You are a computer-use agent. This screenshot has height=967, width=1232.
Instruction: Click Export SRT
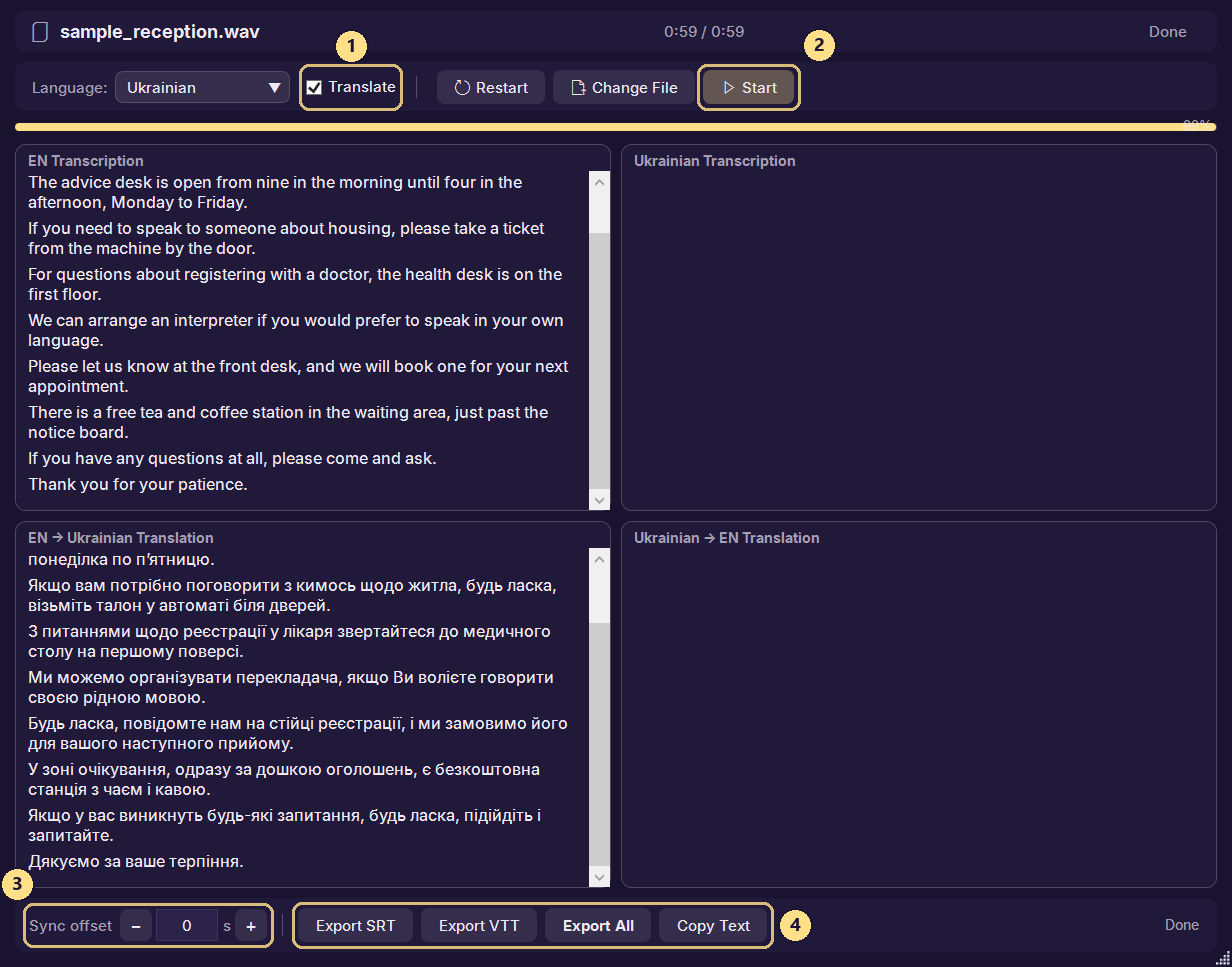click(355, 926)
